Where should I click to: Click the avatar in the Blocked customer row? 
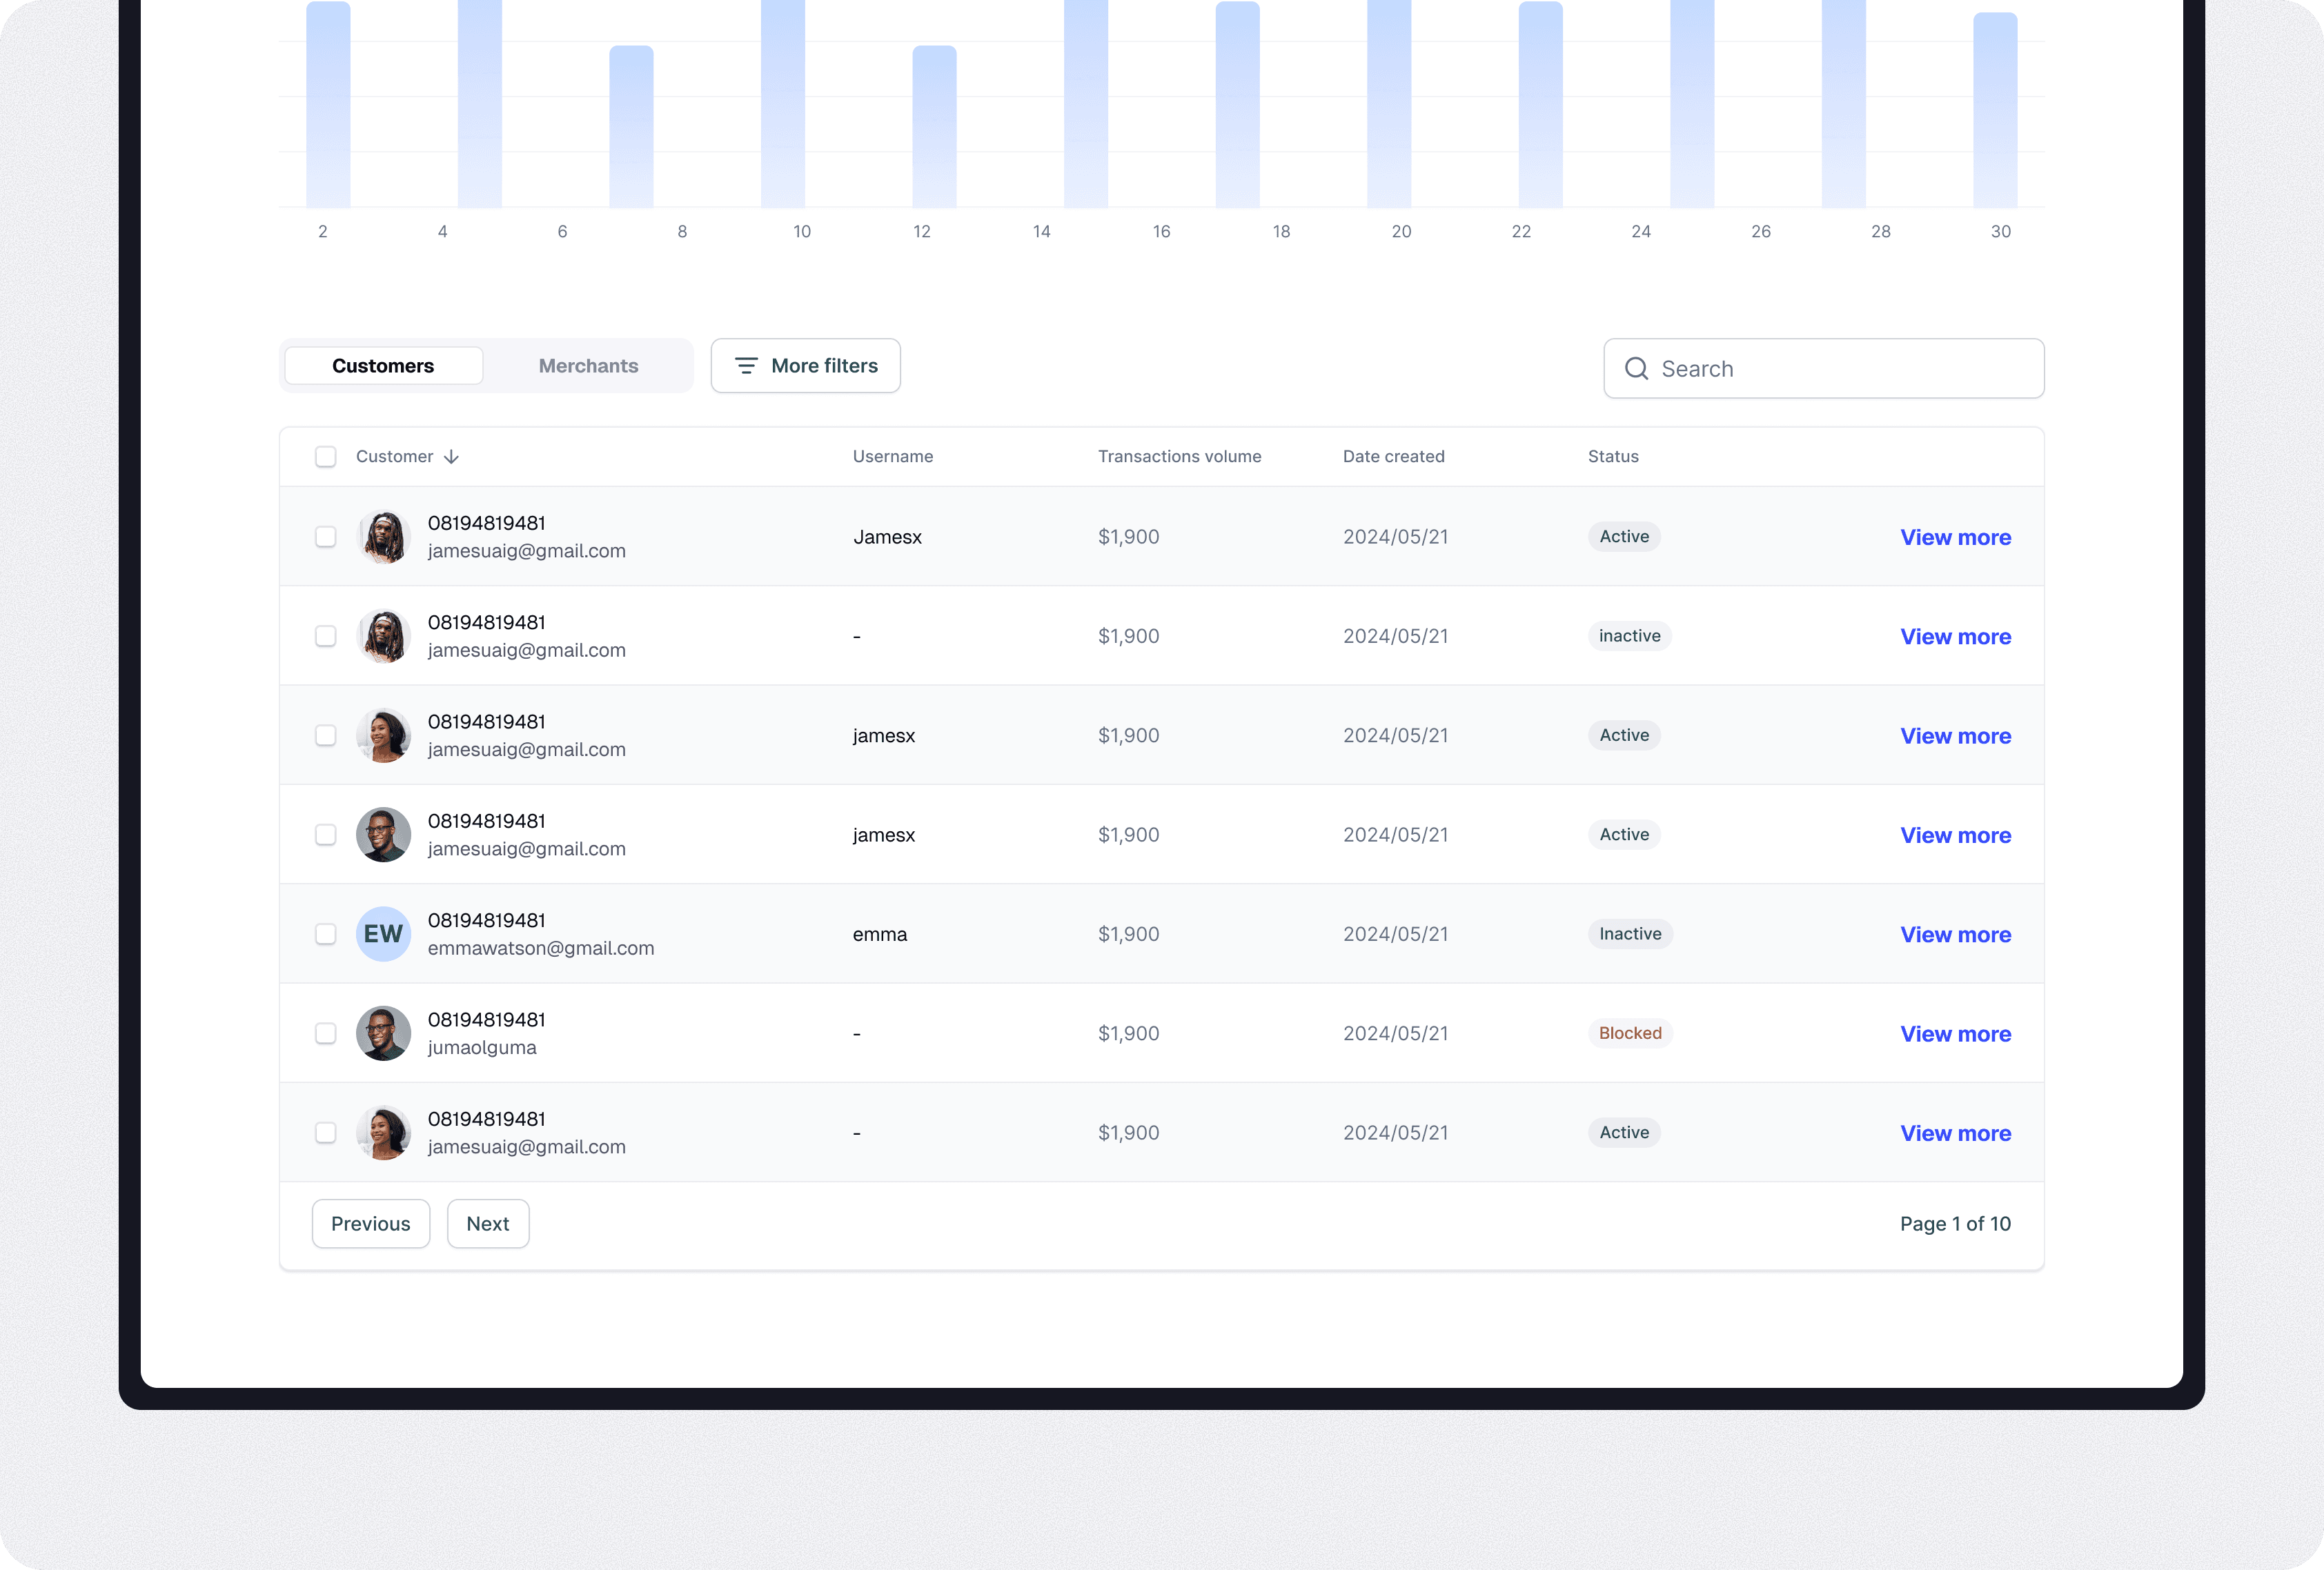383,1033
